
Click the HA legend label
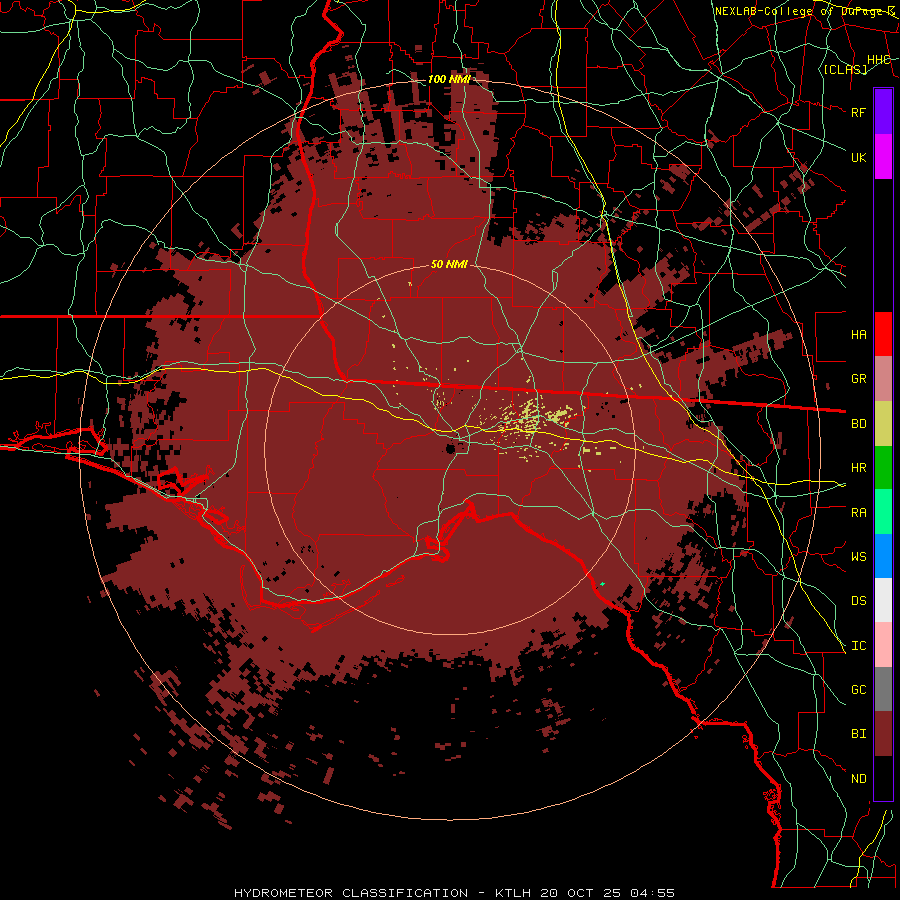pyautogui.click(x=858, y=335)
